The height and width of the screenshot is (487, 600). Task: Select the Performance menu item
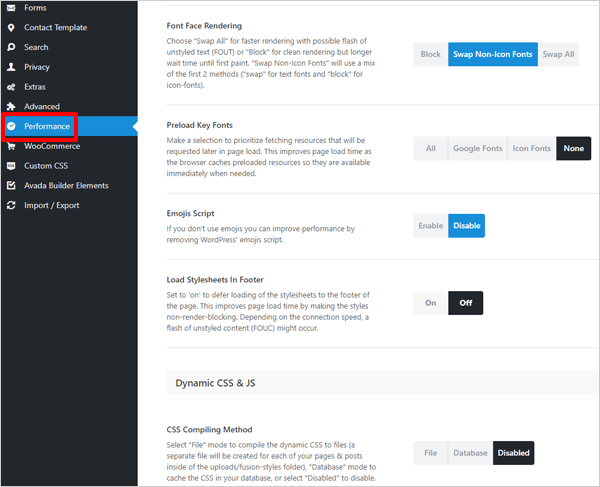point(69,126)
